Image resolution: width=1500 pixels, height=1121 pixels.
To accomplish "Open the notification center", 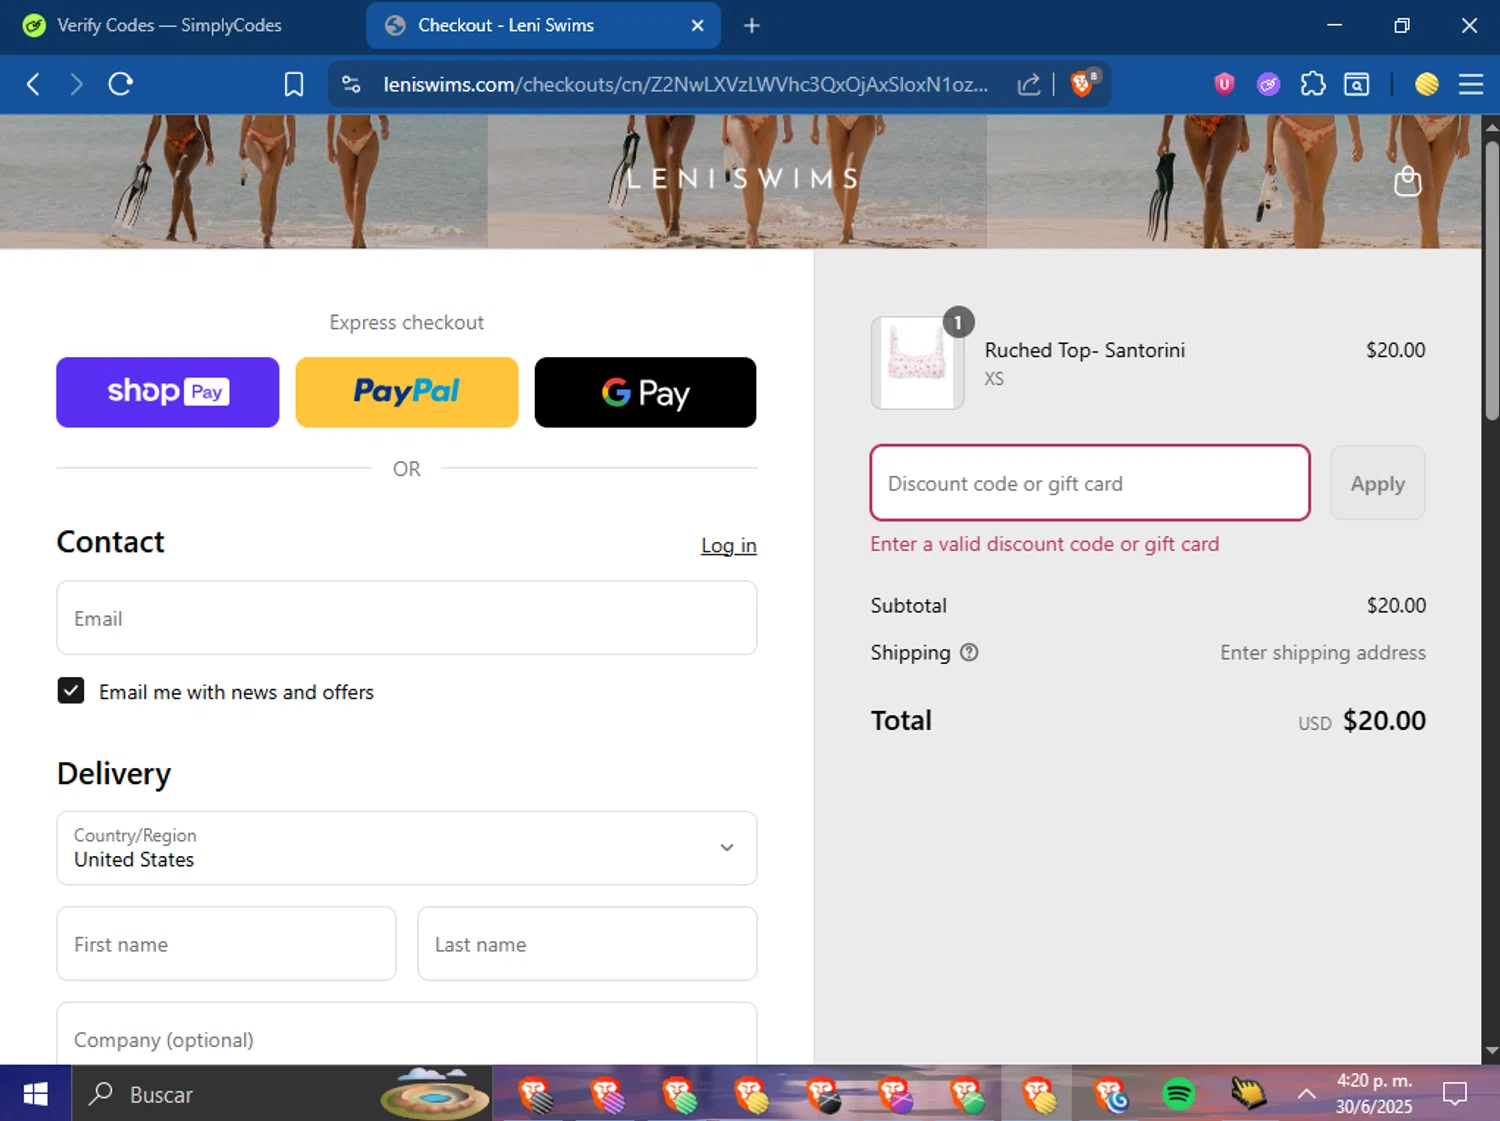I will coord(1455,1094).
